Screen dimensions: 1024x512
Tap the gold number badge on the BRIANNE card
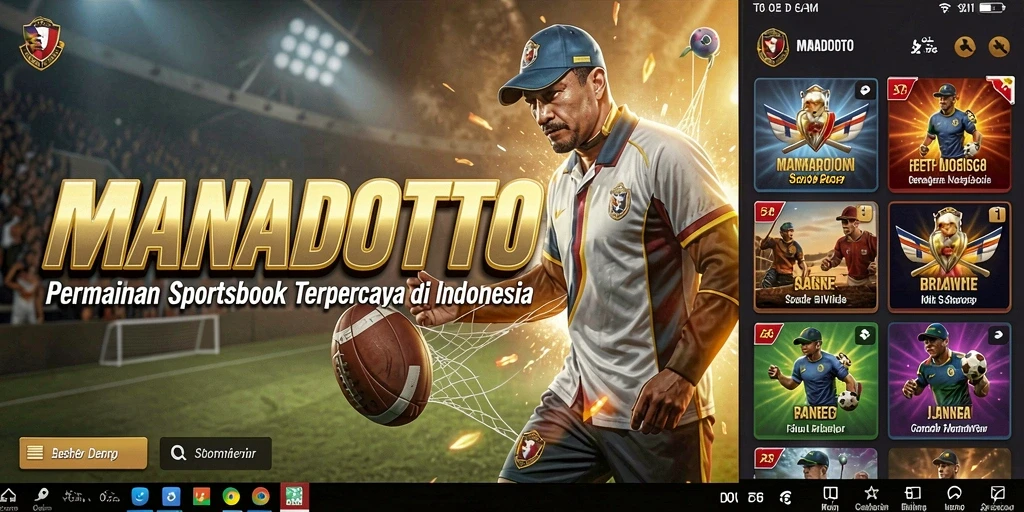click(x=997, y=214)
